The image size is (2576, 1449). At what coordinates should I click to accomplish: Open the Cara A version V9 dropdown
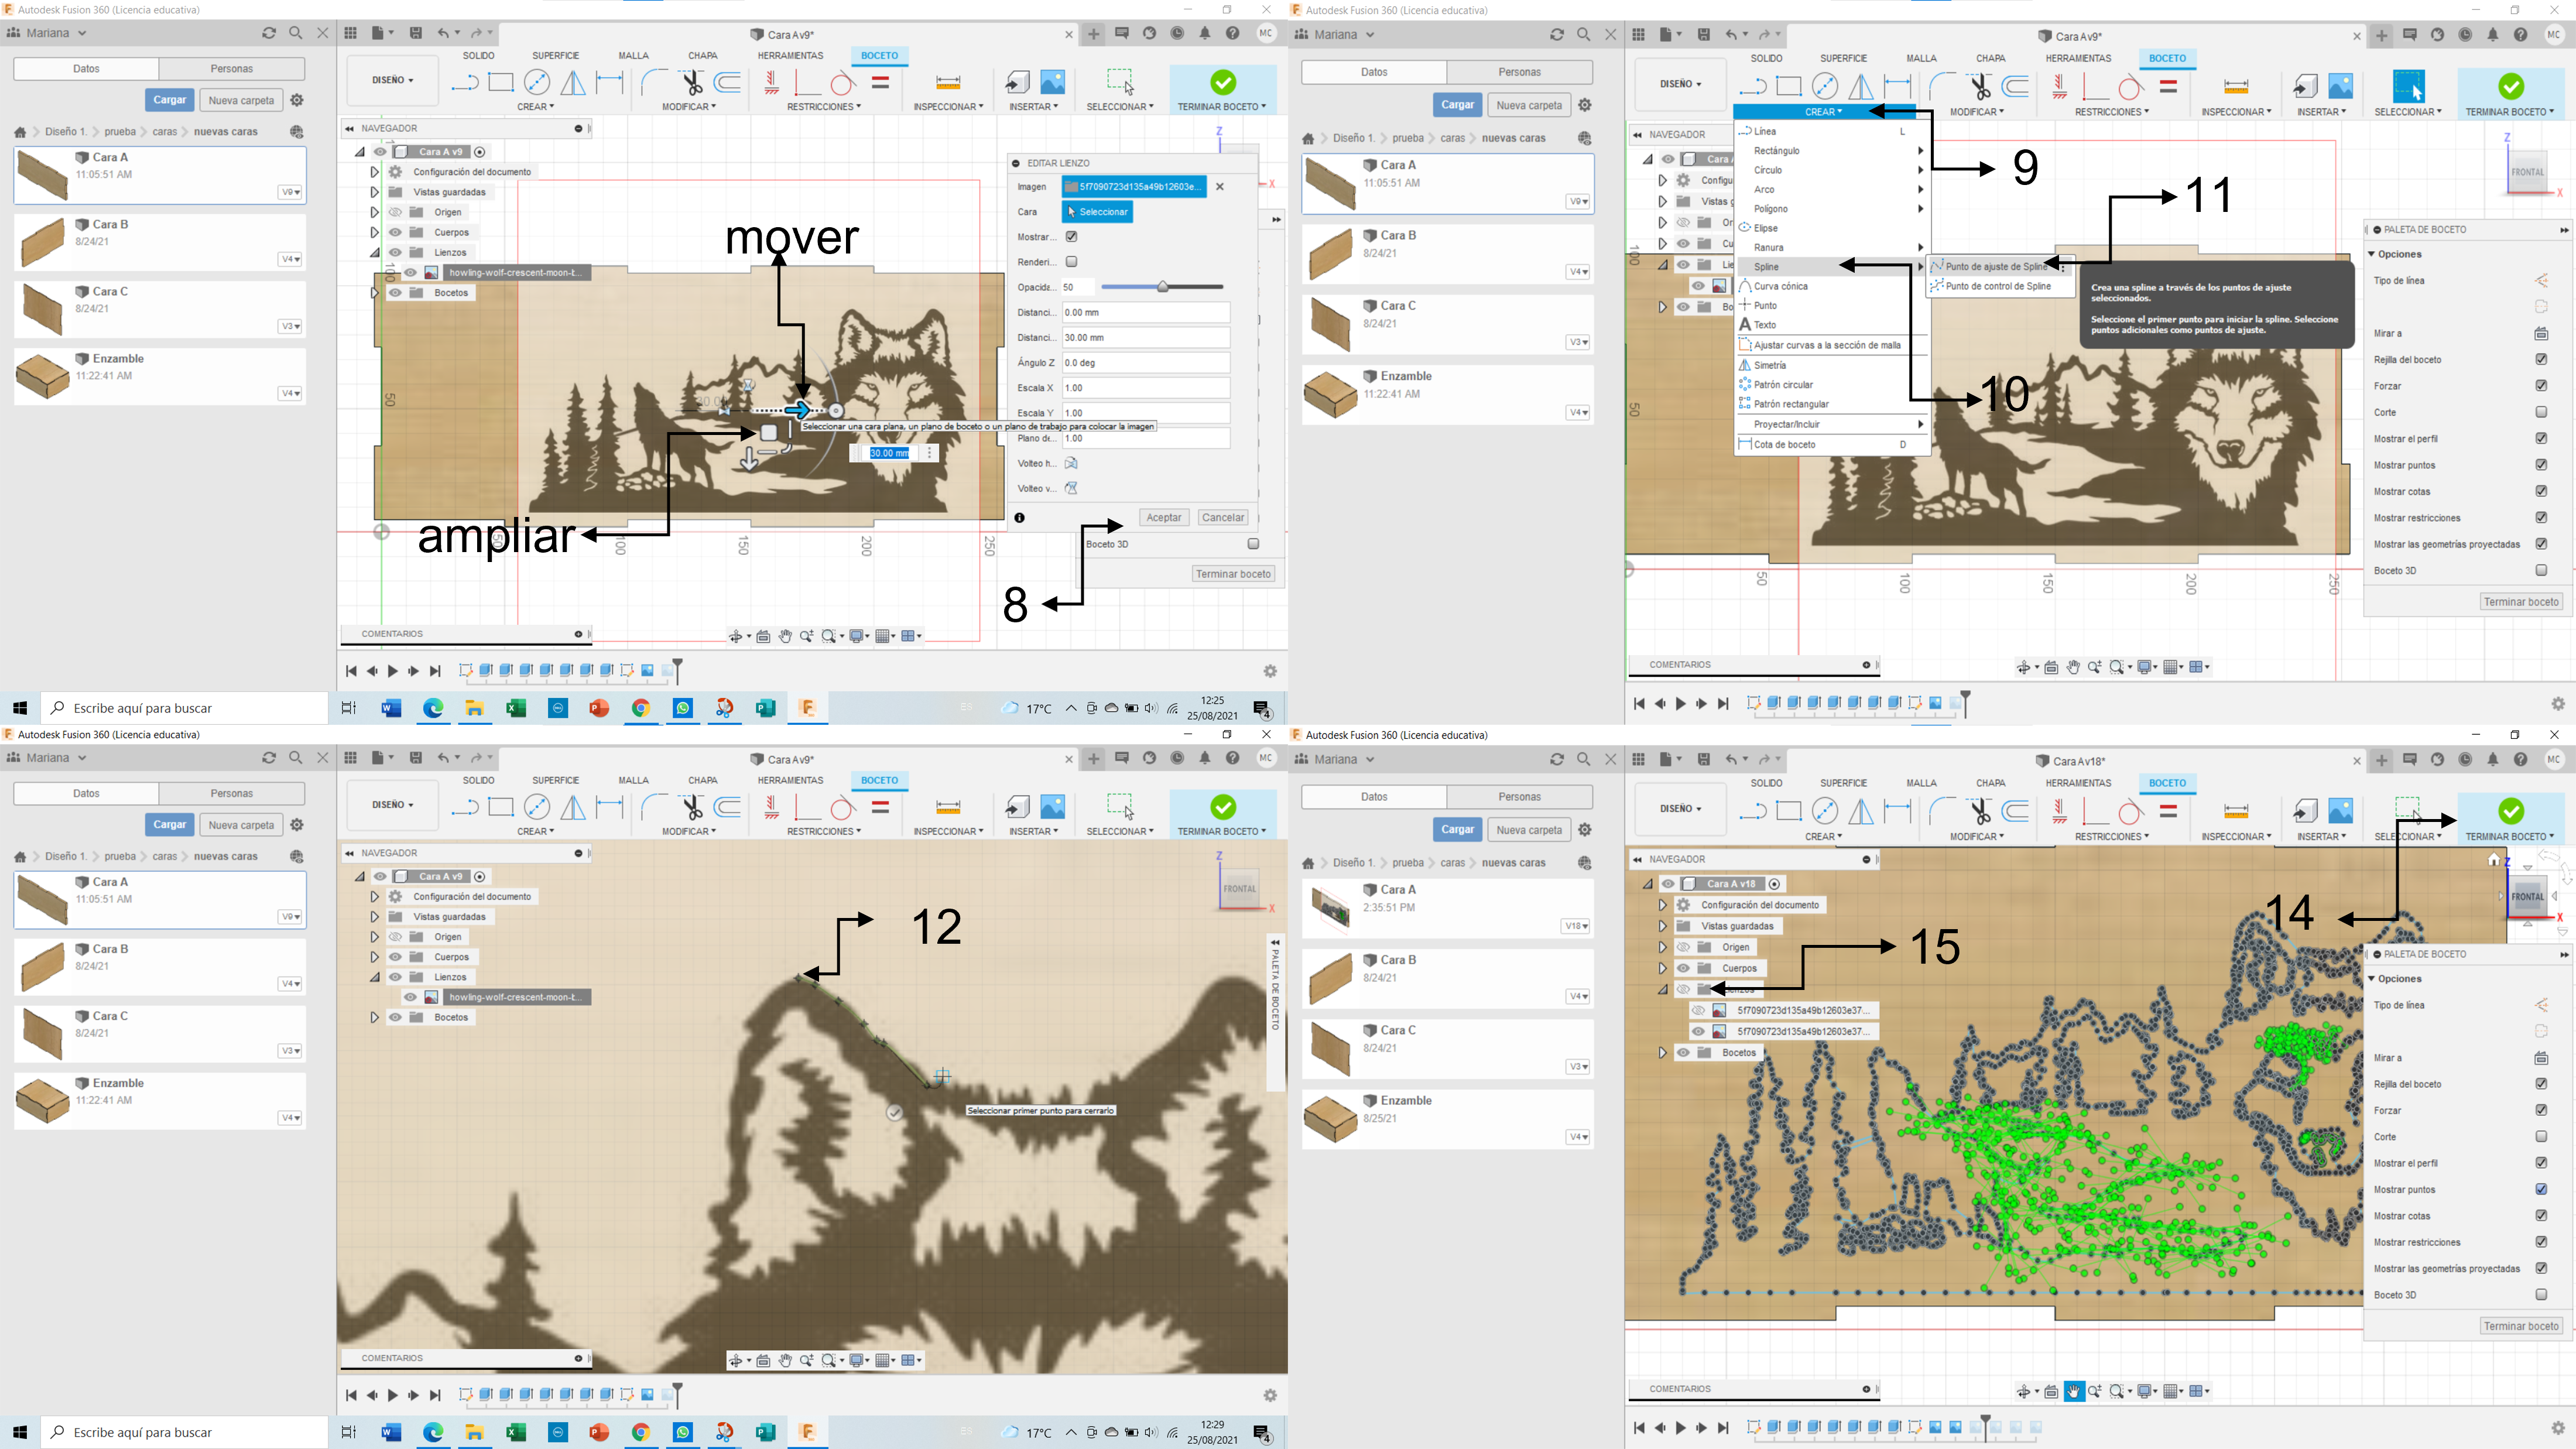[290, 192]
